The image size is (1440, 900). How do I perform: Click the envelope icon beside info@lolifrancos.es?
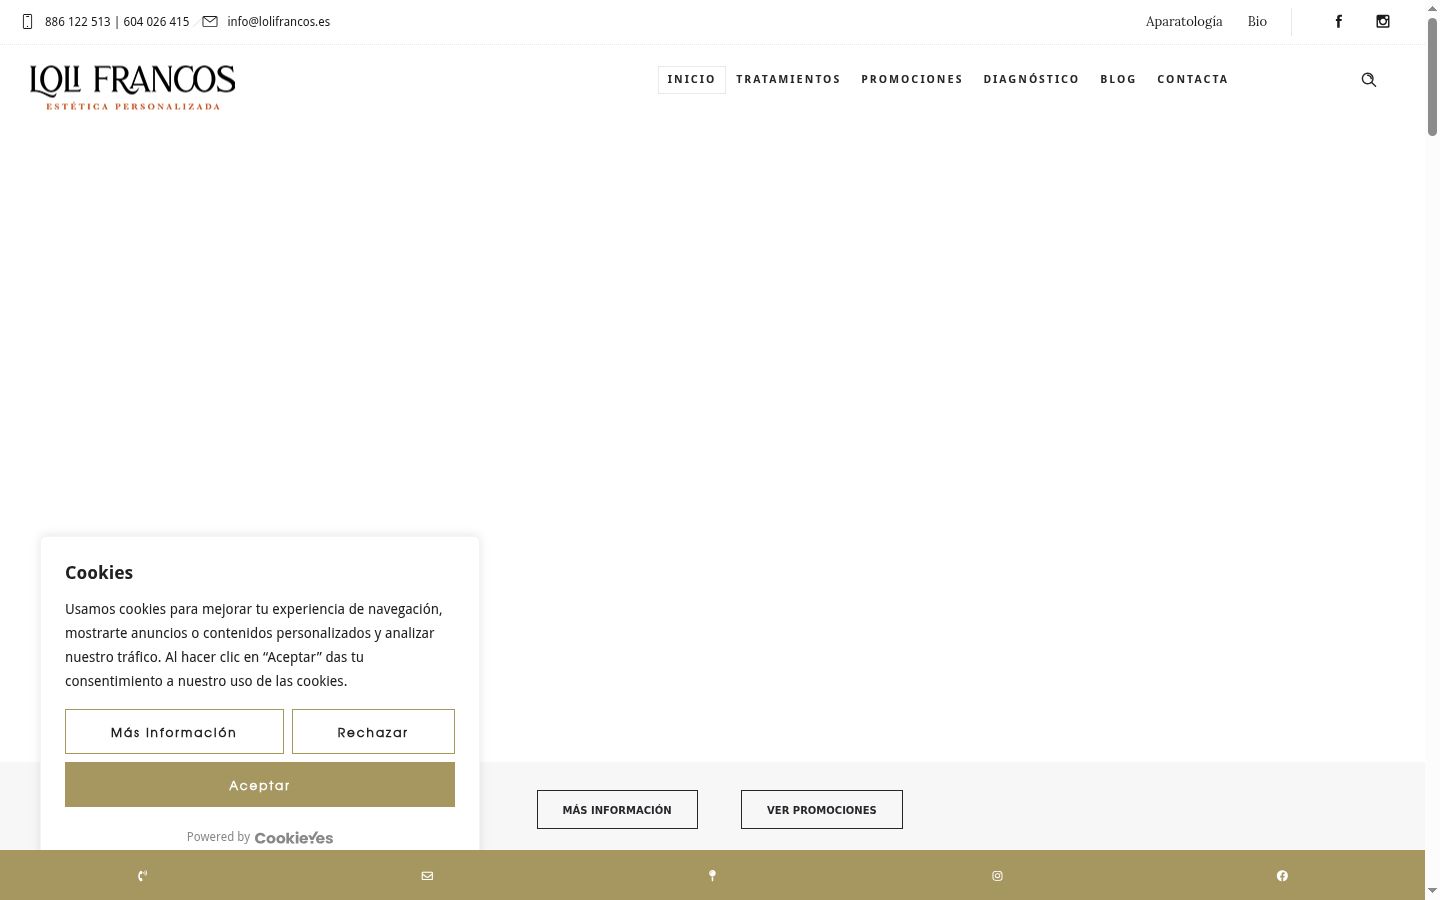210,22
